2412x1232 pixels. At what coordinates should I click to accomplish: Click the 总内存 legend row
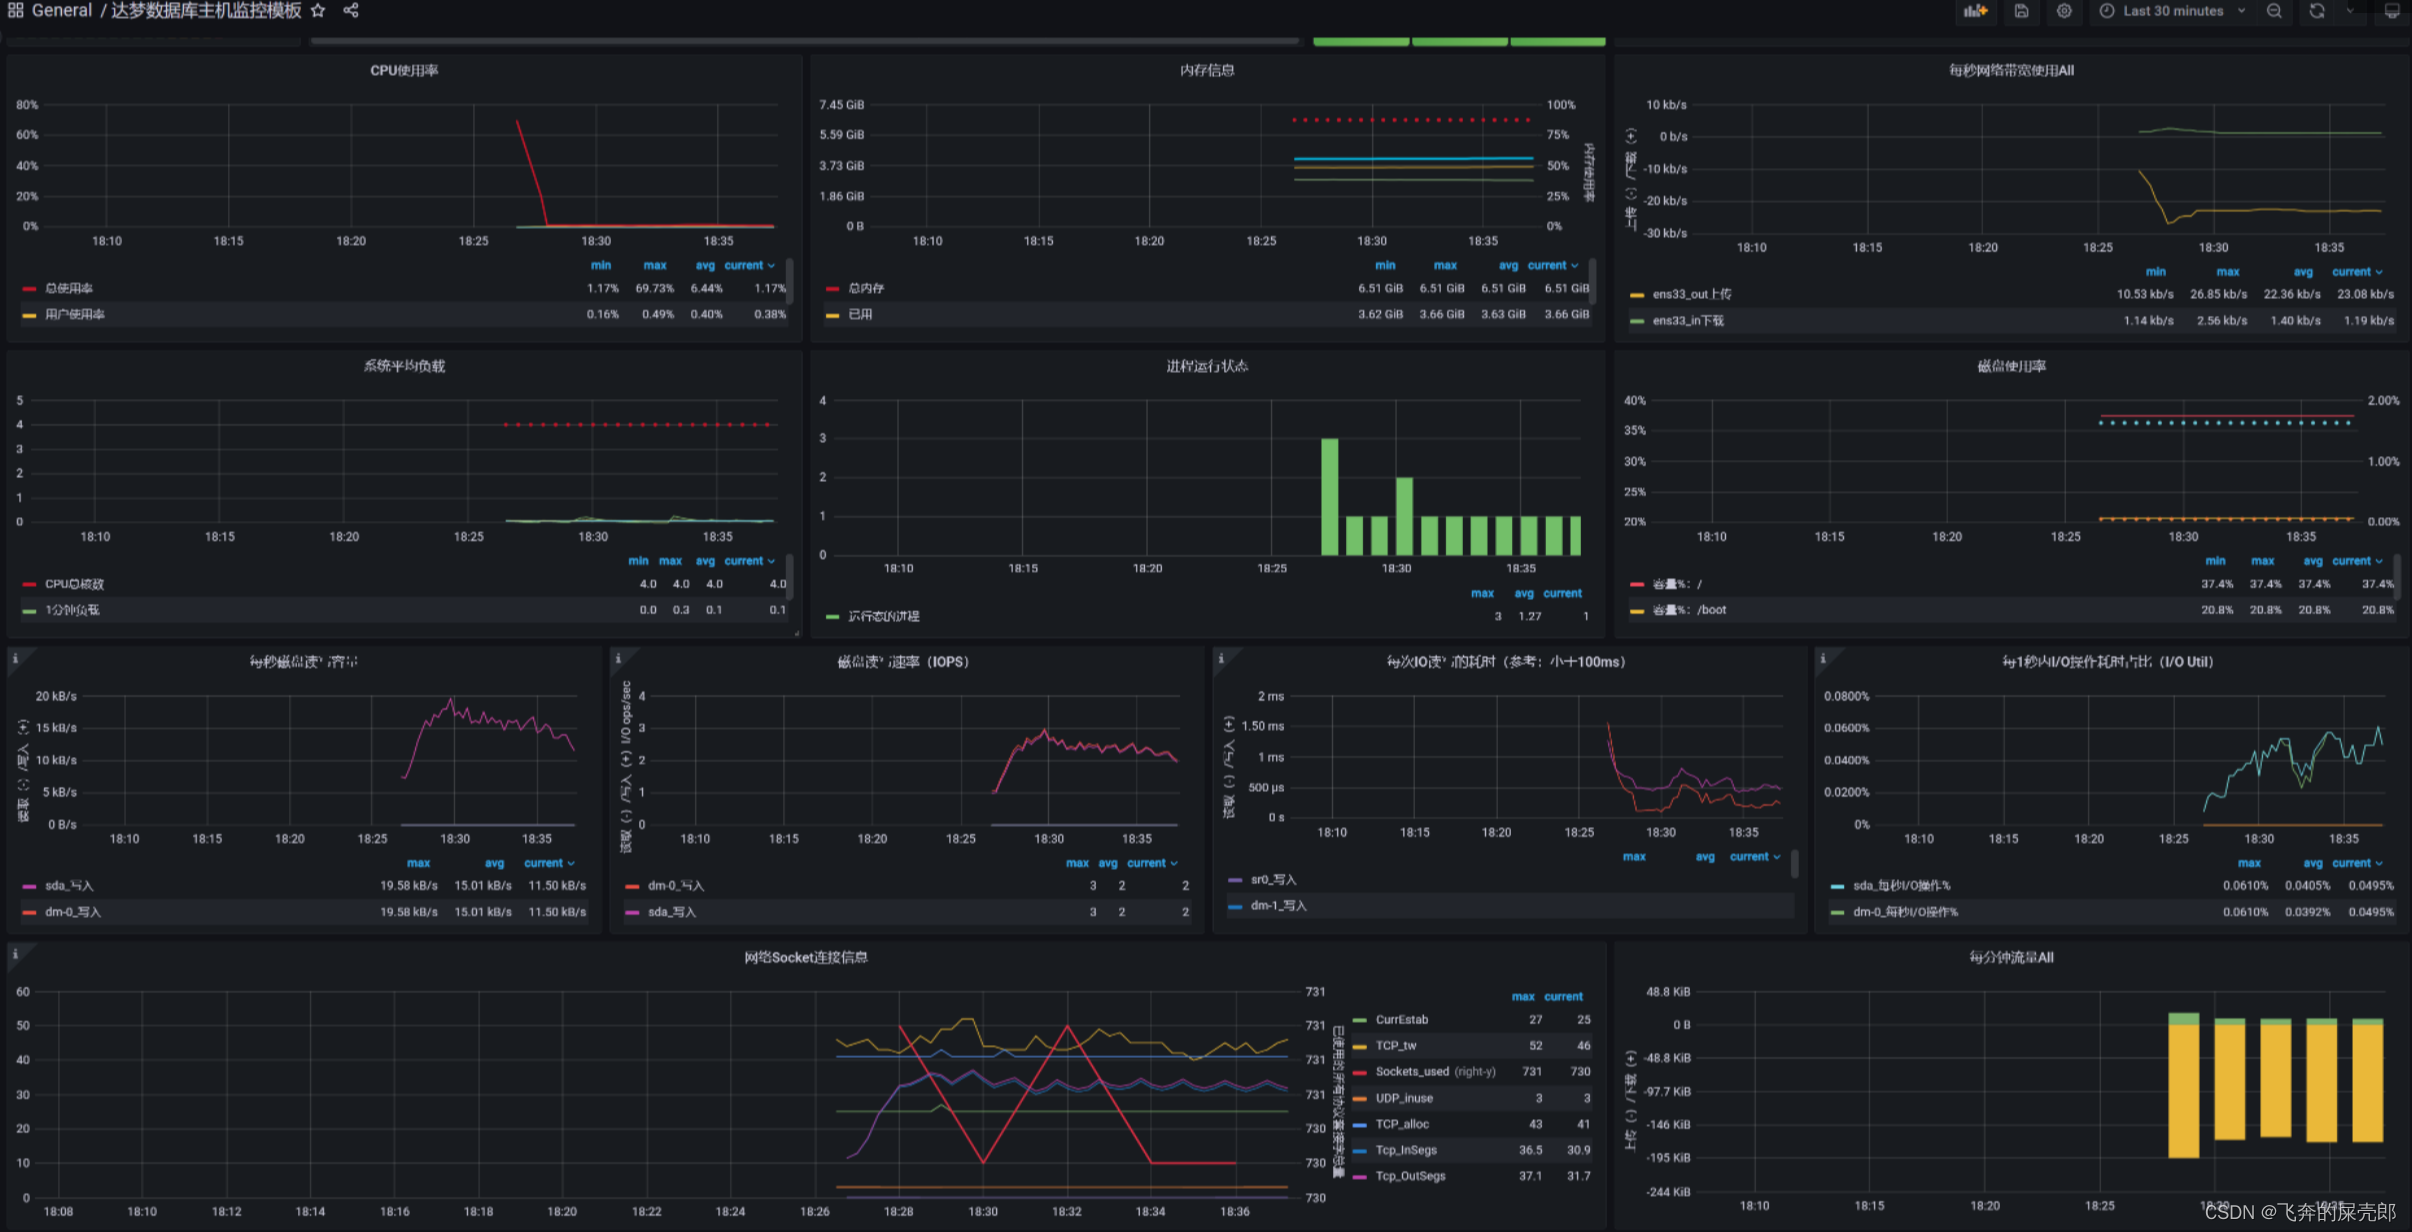click(1207, 288)
